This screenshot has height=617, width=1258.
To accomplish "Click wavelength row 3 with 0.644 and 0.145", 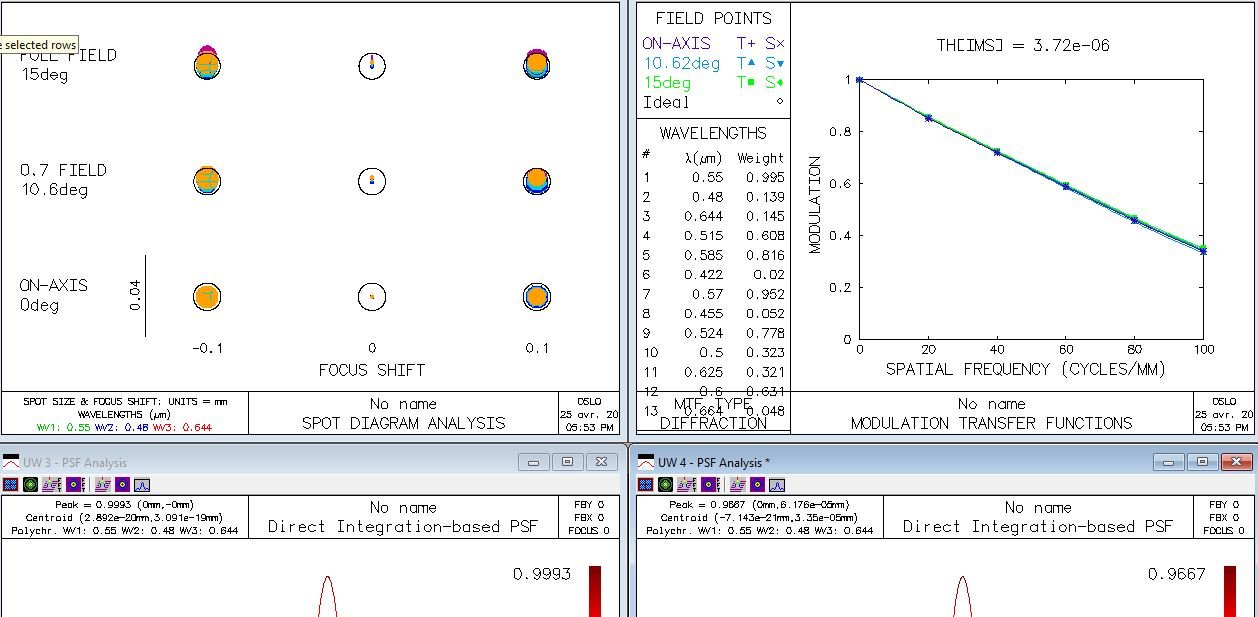I will [x=713, y=216].
